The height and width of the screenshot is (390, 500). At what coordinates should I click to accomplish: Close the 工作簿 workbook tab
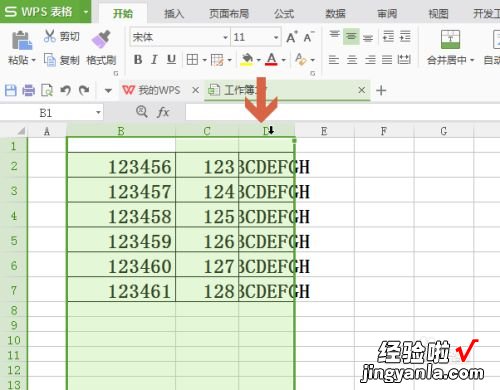362,90
